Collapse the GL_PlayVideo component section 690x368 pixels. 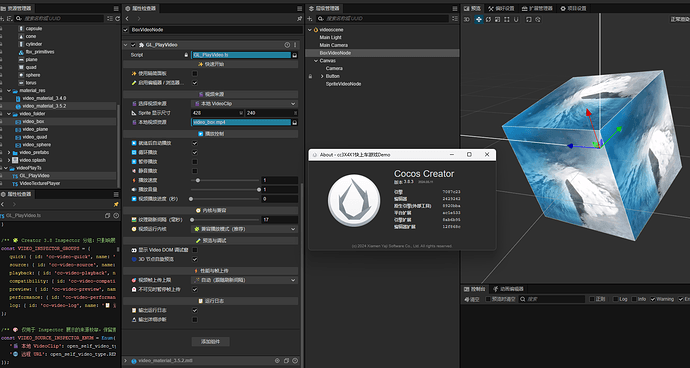point(126,45)
